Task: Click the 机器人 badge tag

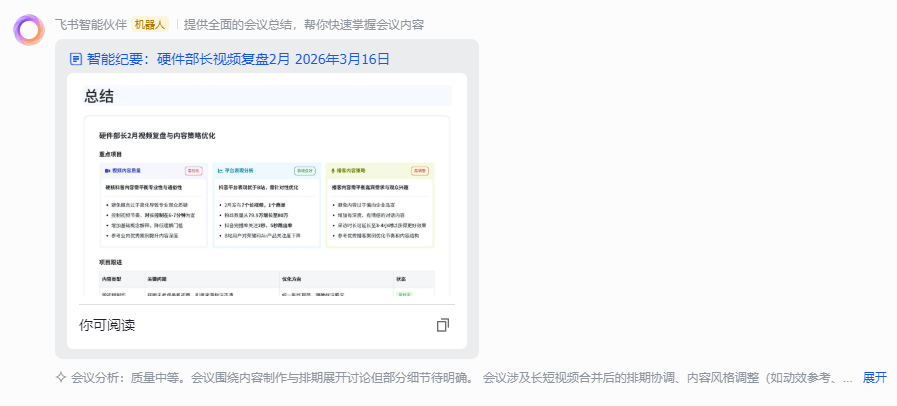Action: coord(151,24)
